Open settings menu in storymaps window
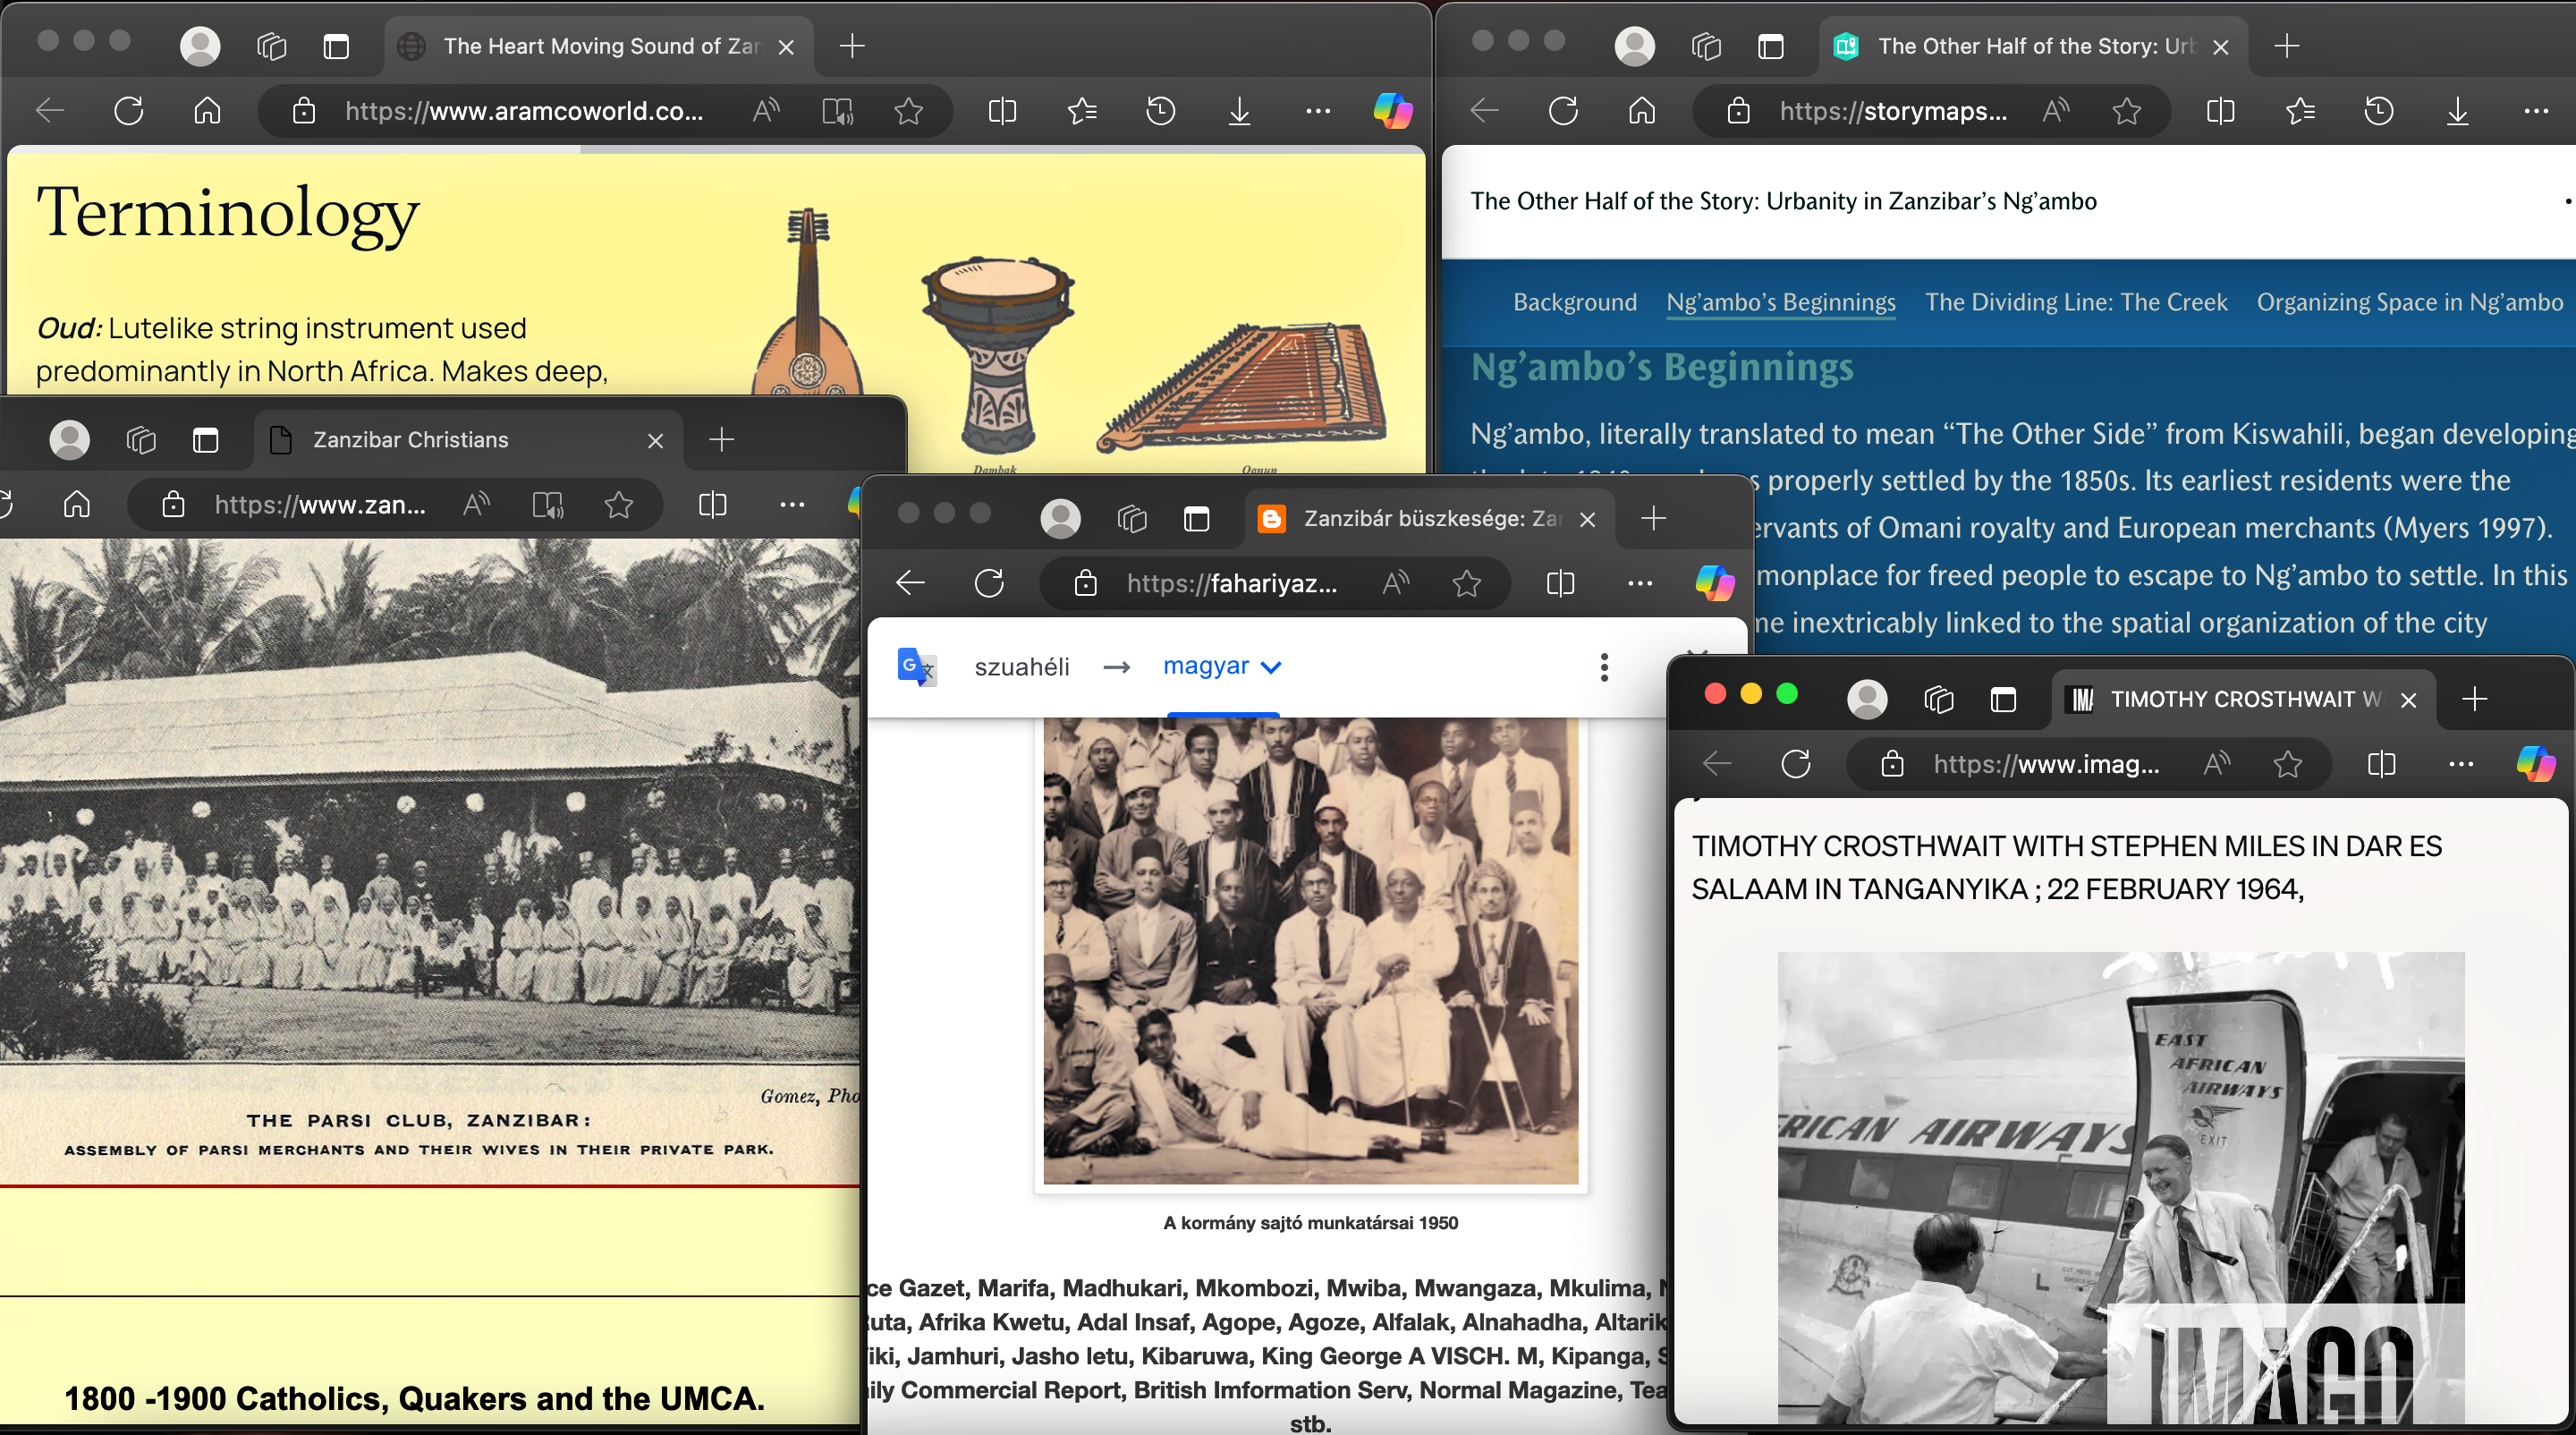The height and width of the screenshot is (1435, 2576). pos(2536,110)
